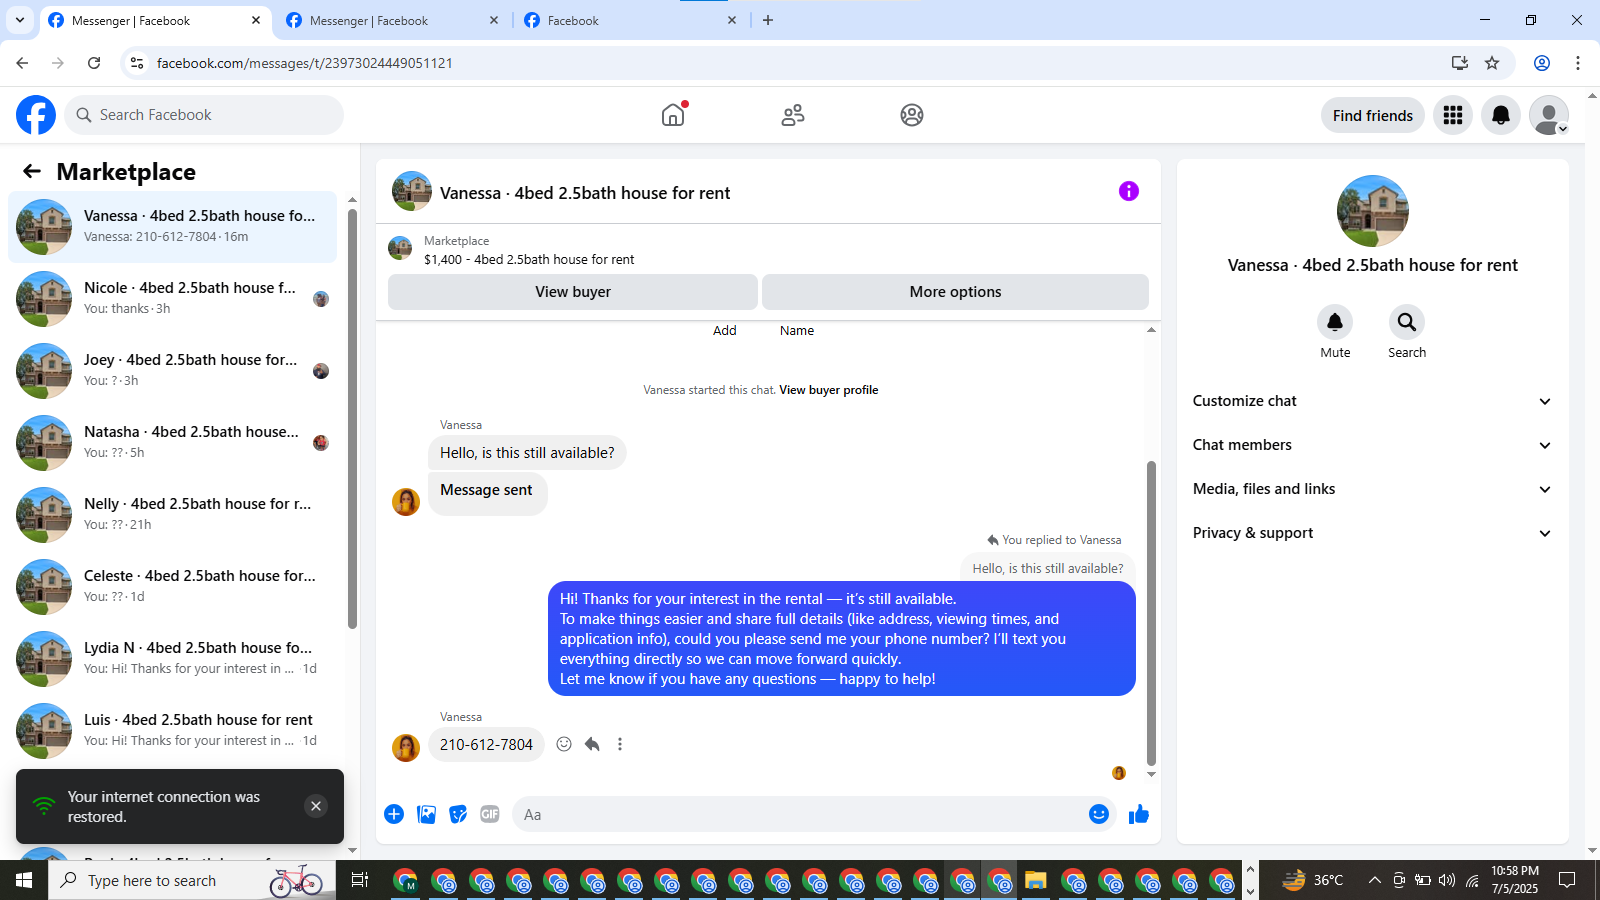Image resolution: width=1600 pixels, height=900 pixels.
Task: Show hidden system tray icons
Action: point(1375,880)
